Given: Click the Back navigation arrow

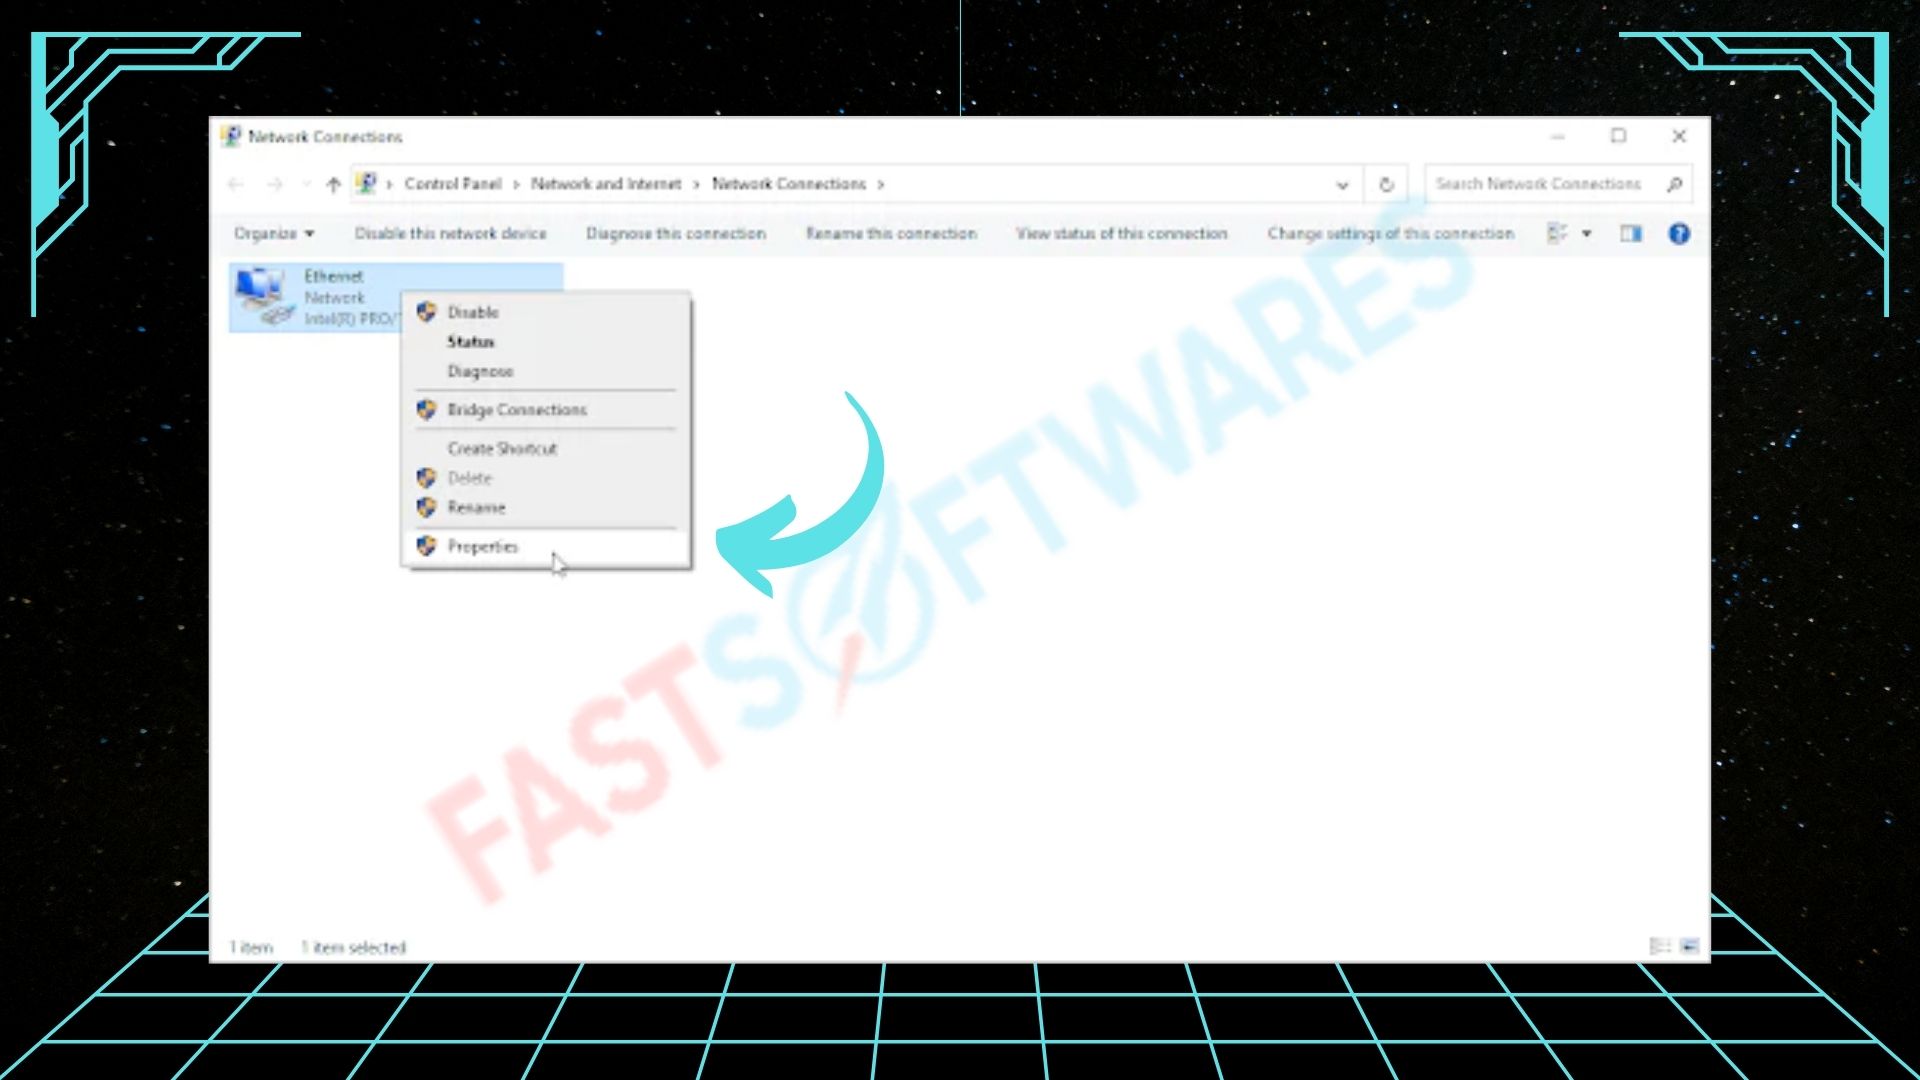Looking at the screenshot, I should [x=236, y=184].
